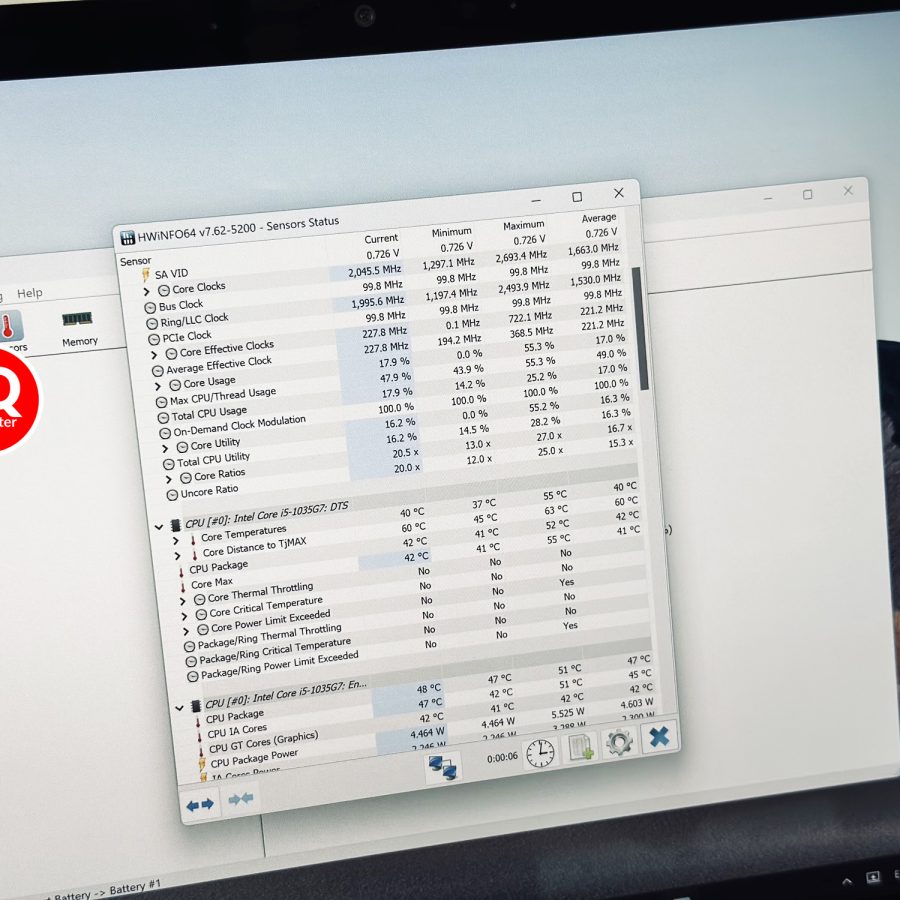Screen dimensions: 900x900
Task: Click the PCIe Clock sensor icon
Action: [154, 339]
